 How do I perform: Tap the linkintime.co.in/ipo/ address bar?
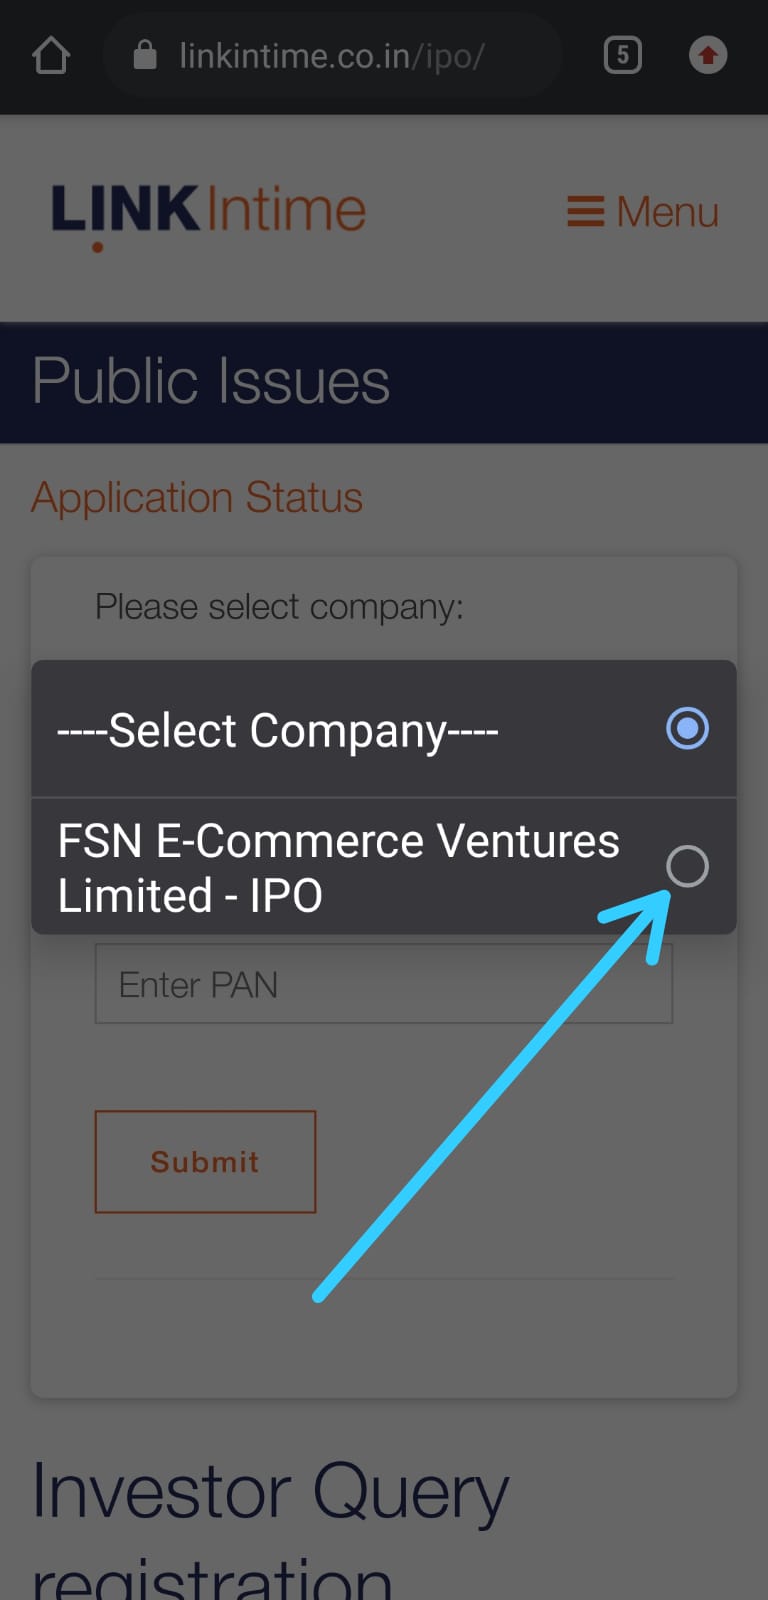[x=331, y=56]
